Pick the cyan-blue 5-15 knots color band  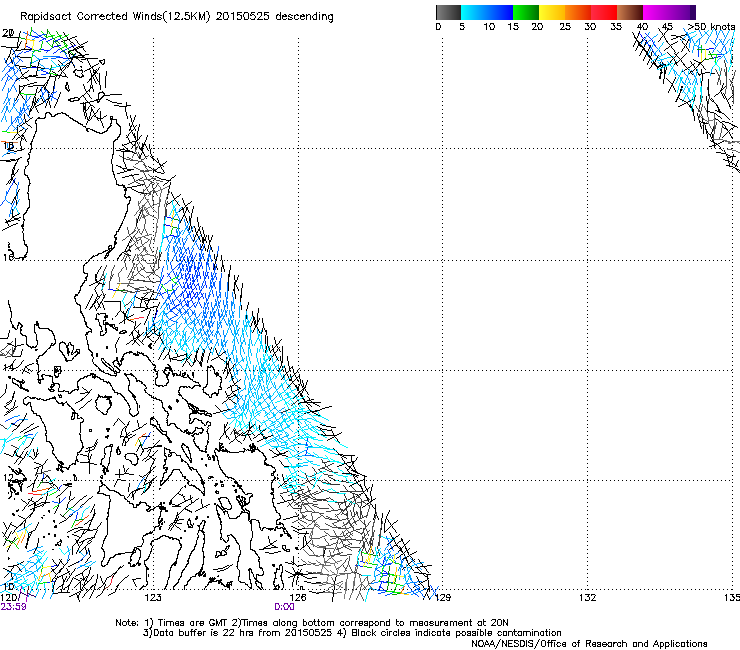(x=487, y=12)
